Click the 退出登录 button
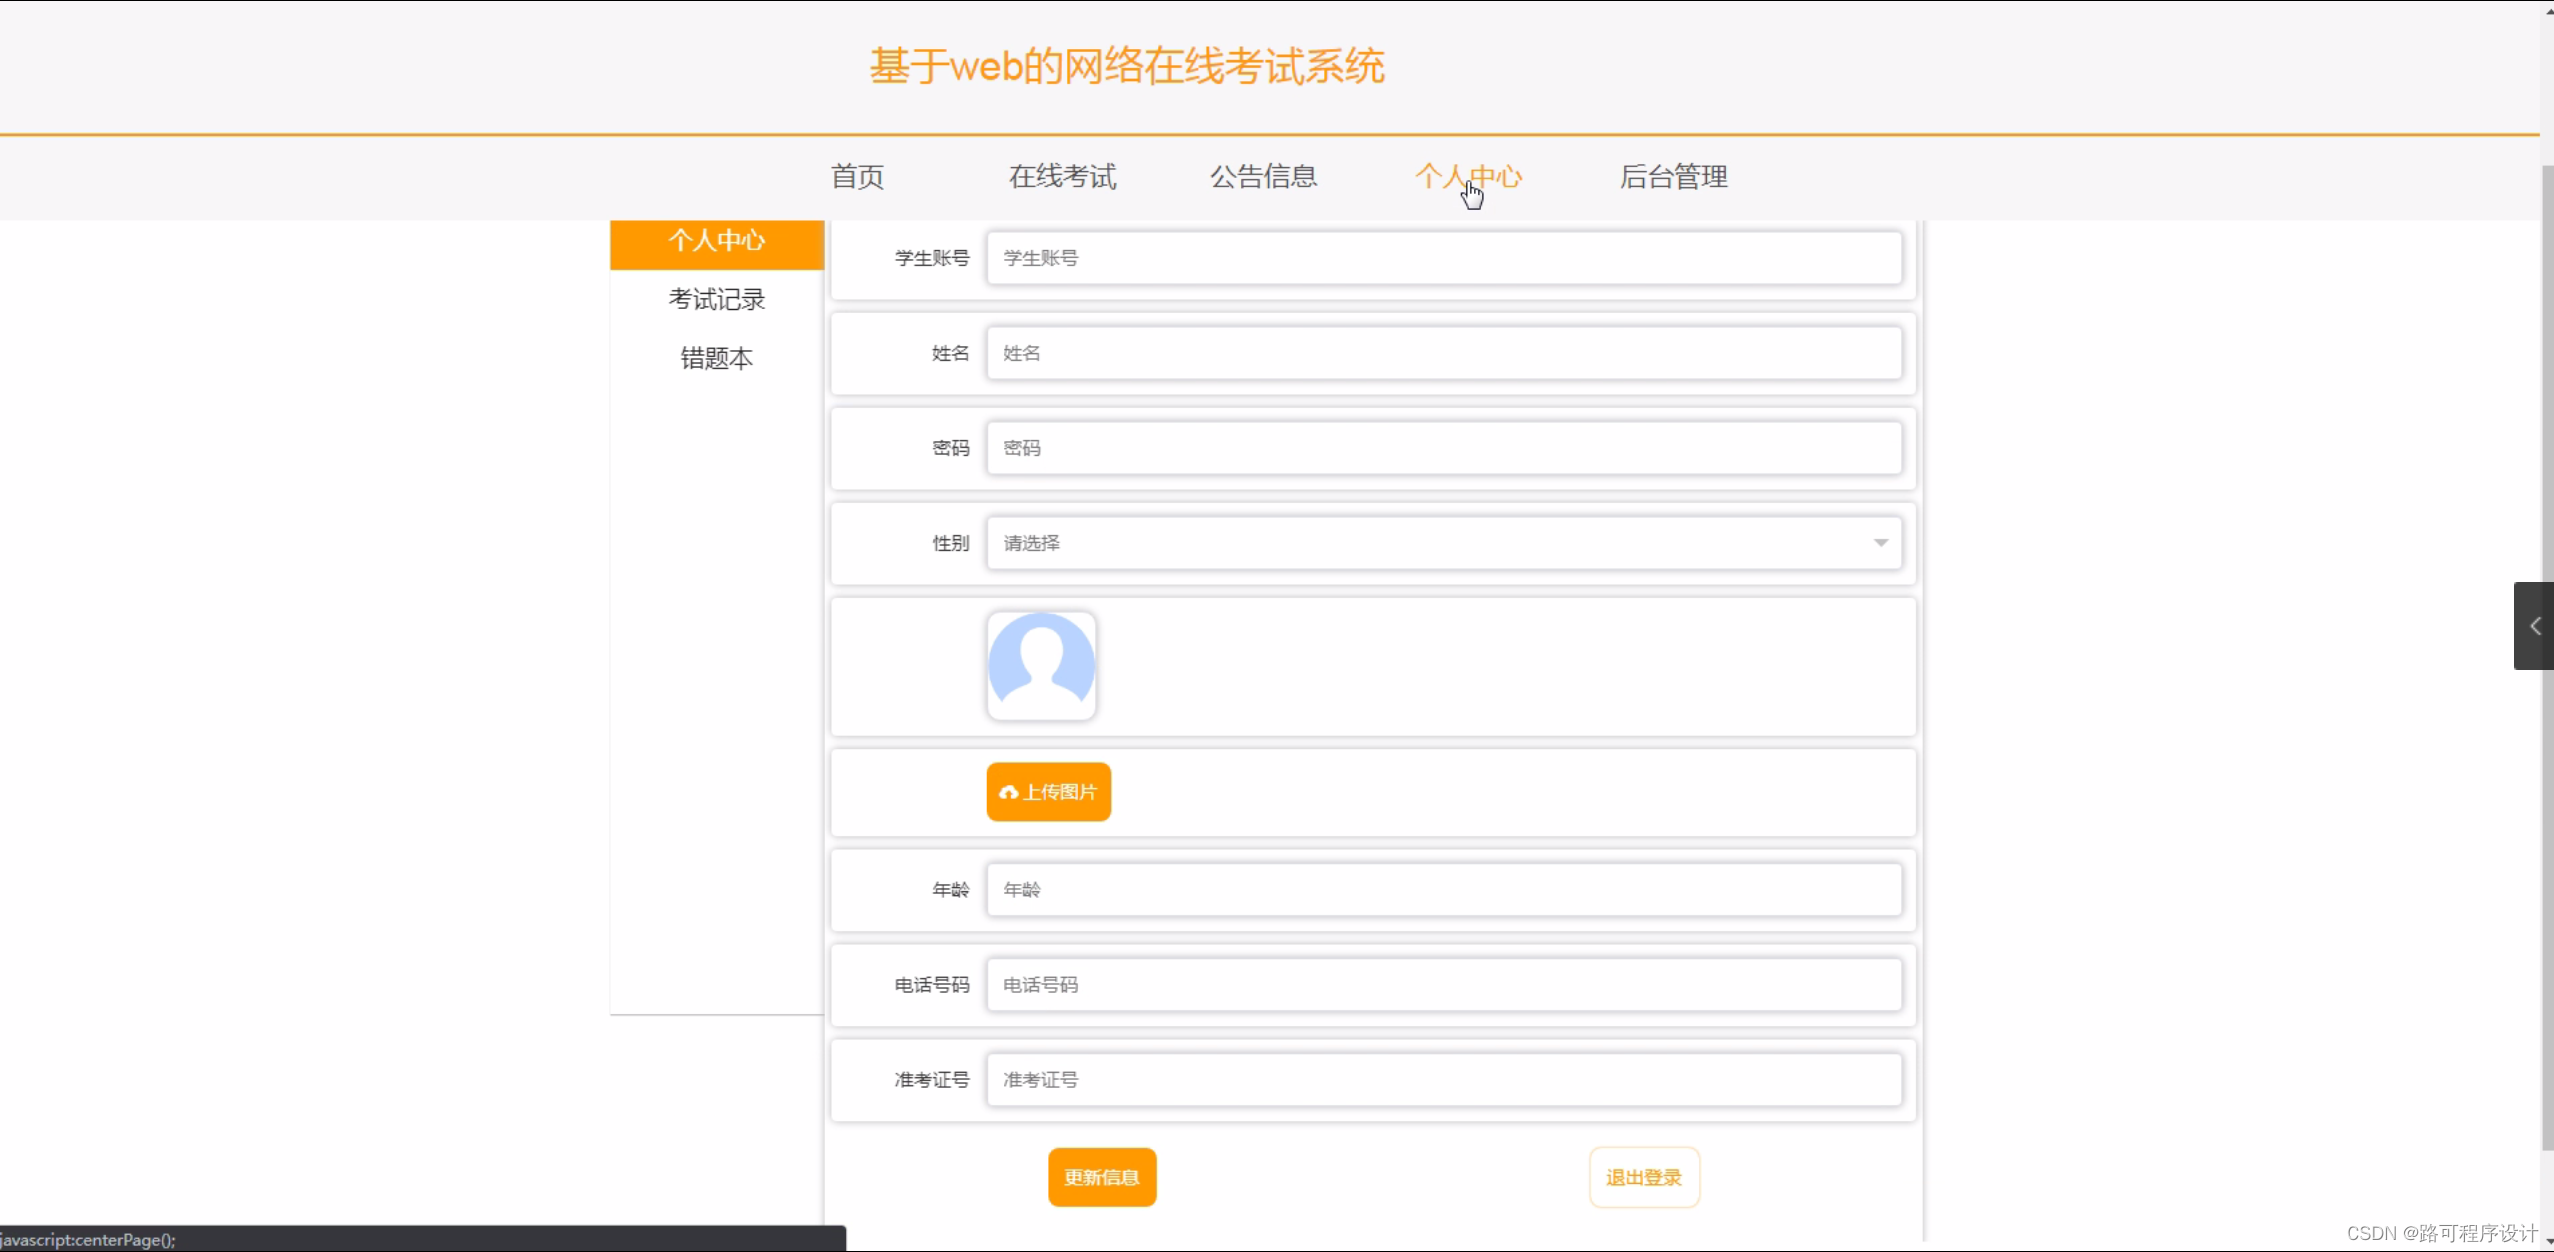The height and width of the screenshot is (1252, 2554). [1644, 1177]
